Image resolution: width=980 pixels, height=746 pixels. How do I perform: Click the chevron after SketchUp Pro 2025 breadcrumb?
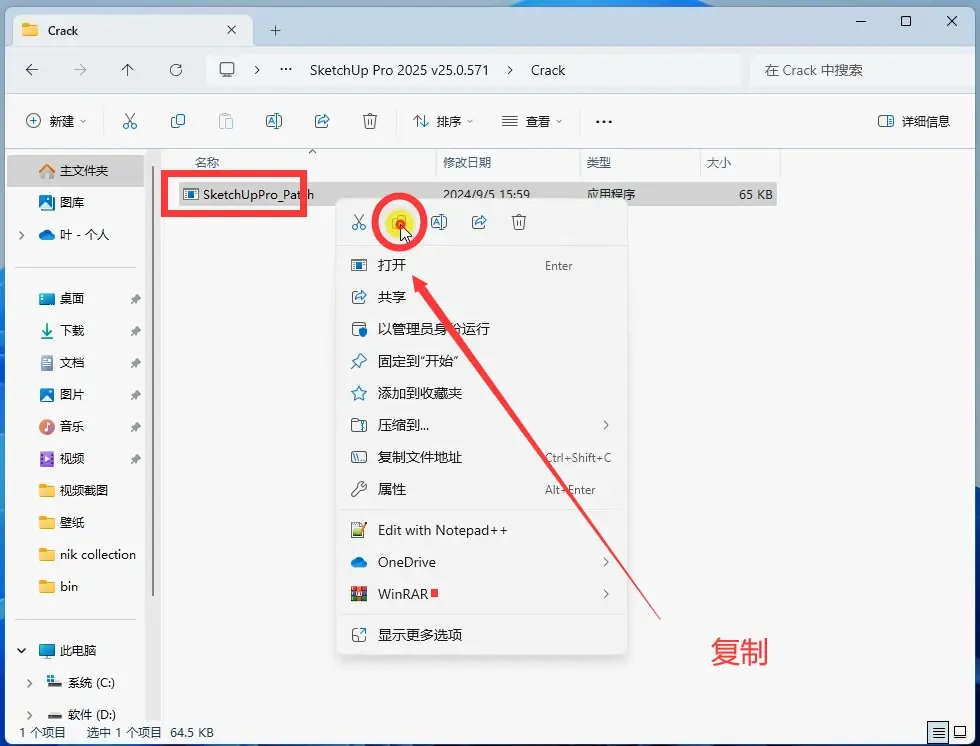point(511,70)
